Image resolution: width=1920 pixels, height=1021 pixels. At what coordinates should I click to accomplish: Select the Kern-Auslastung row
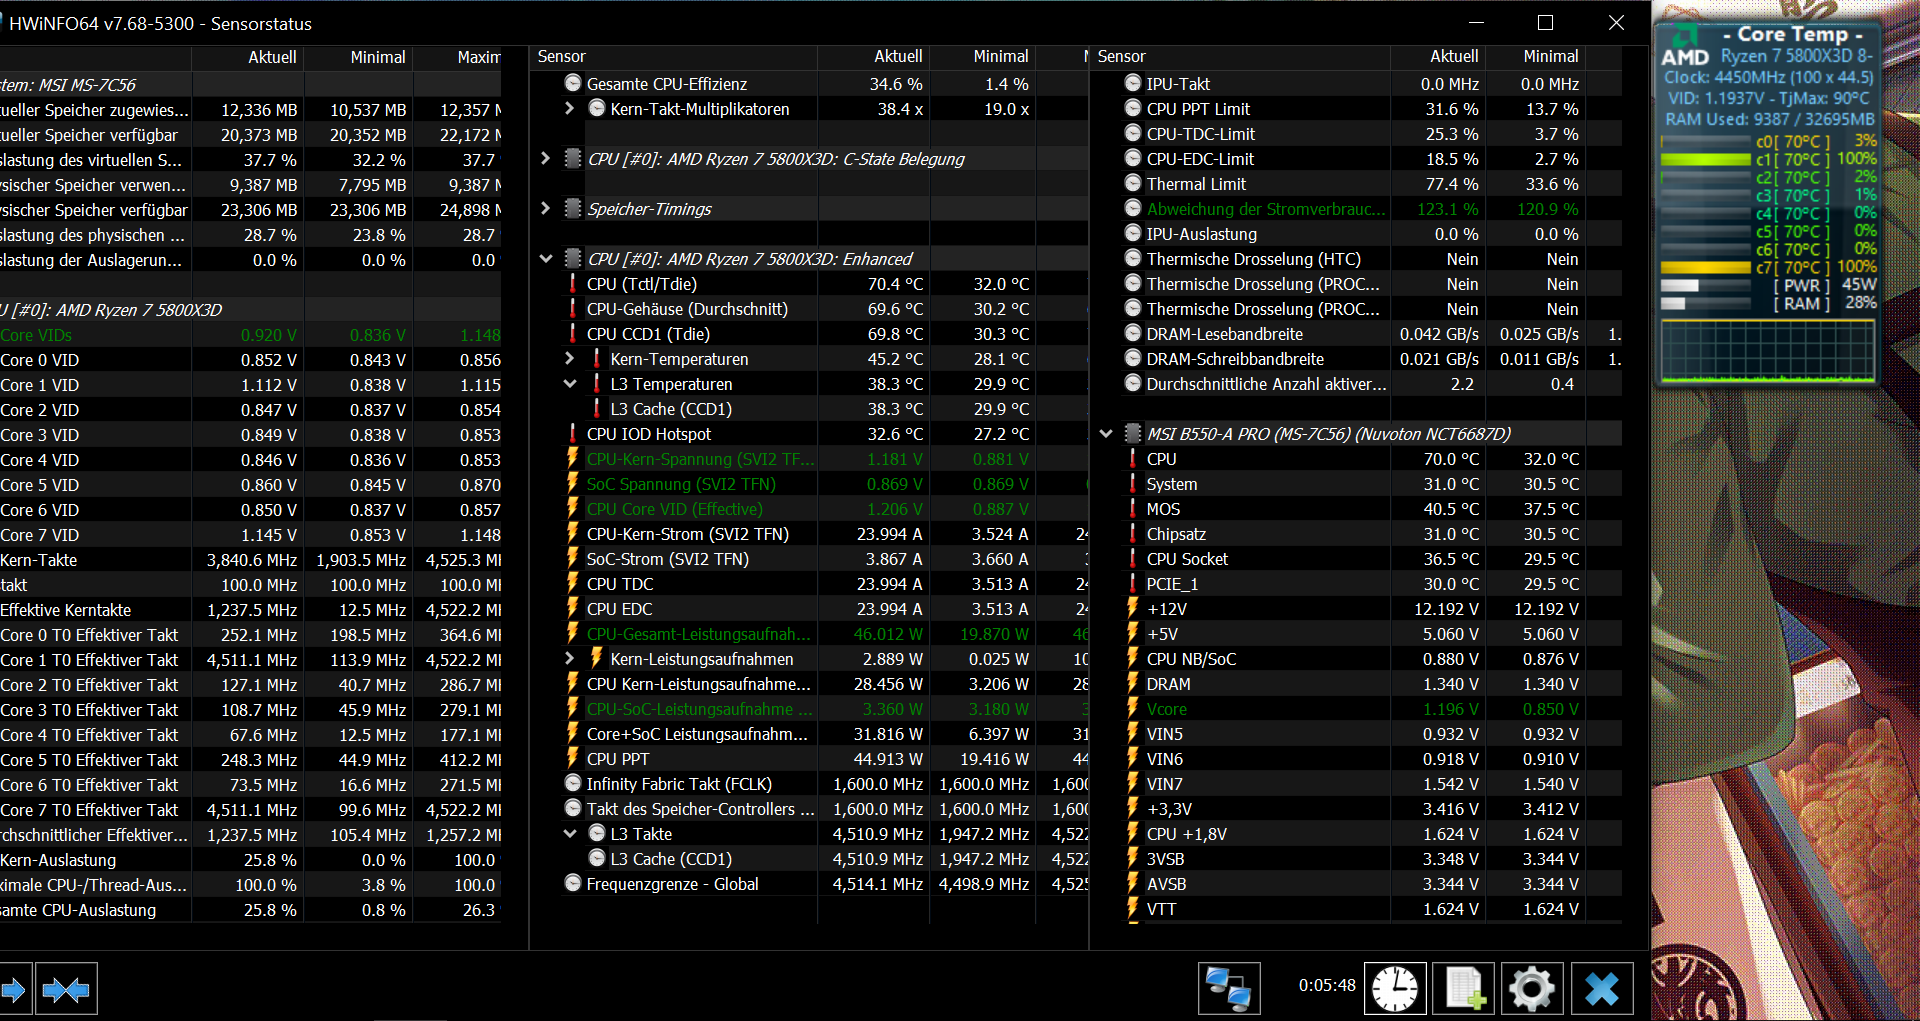pos(250,860)
